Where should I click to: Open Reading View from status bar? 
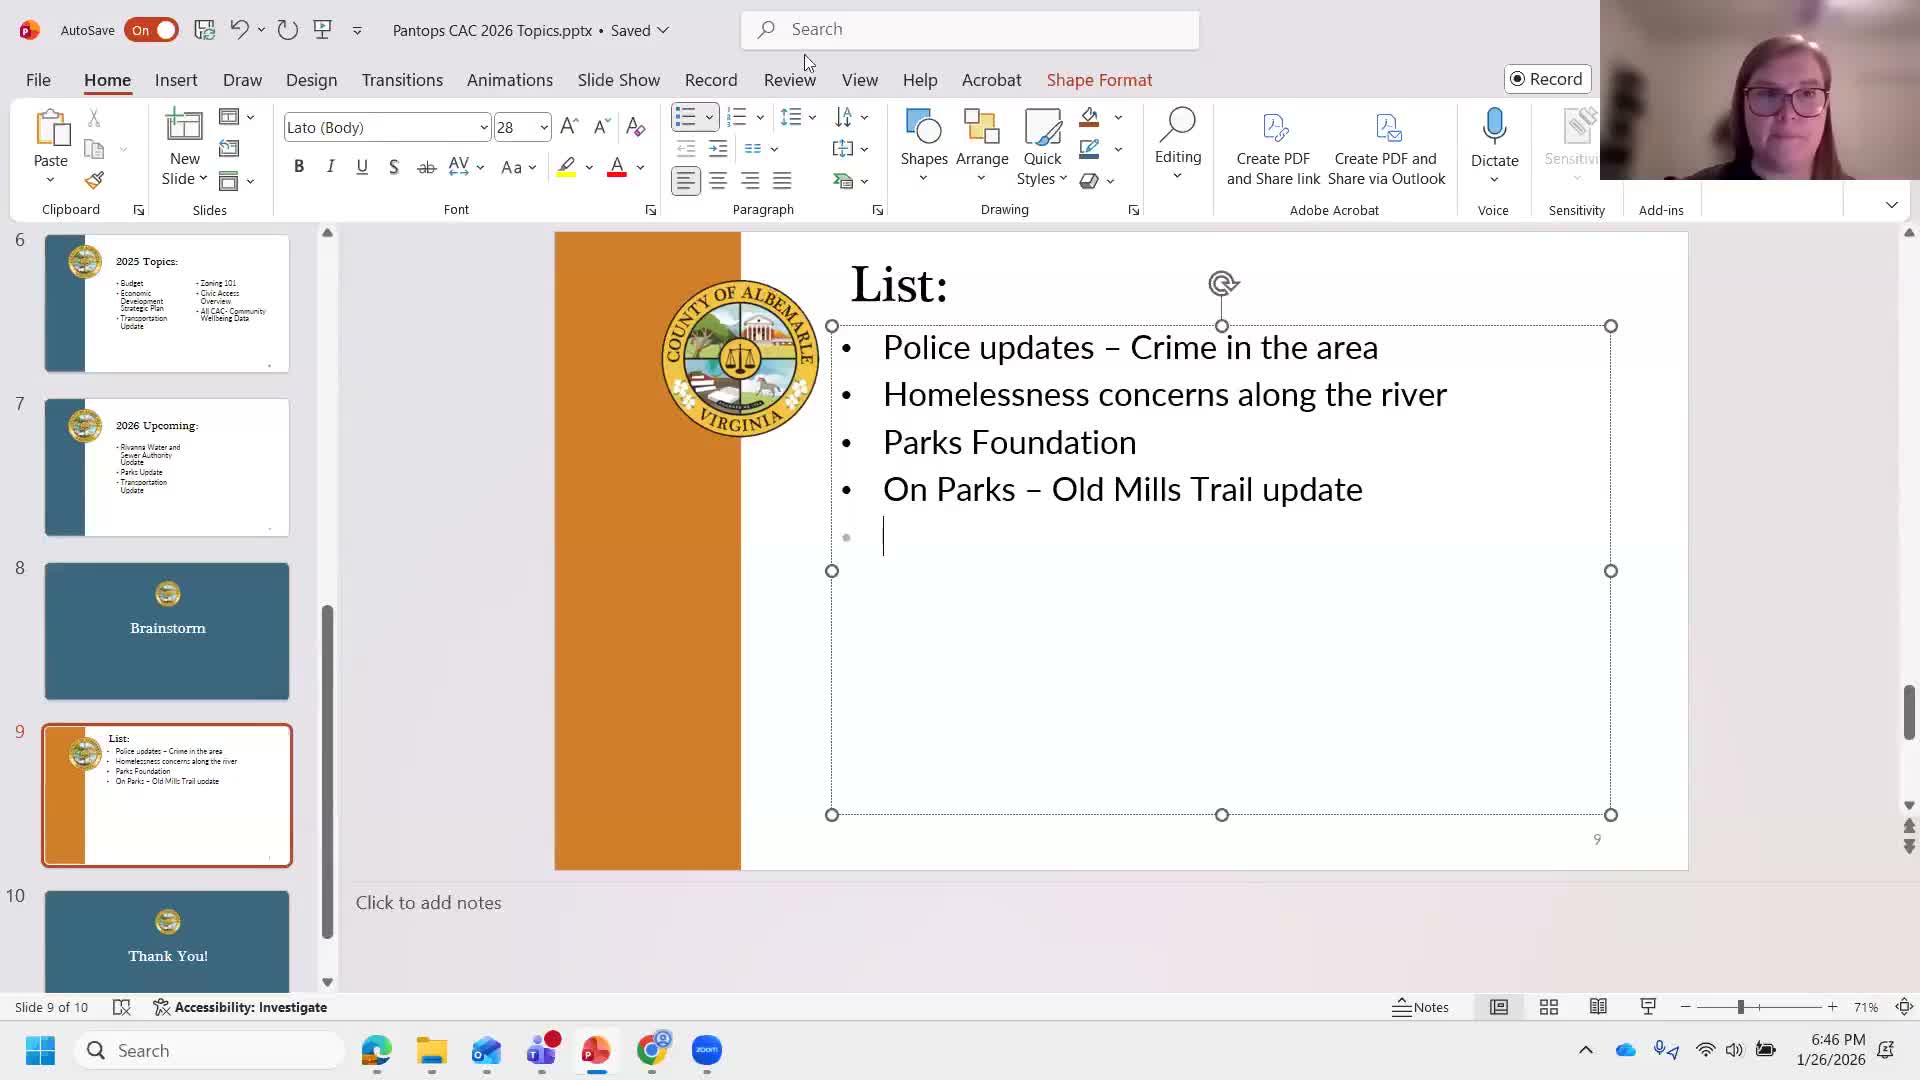click(1598, 1007)
